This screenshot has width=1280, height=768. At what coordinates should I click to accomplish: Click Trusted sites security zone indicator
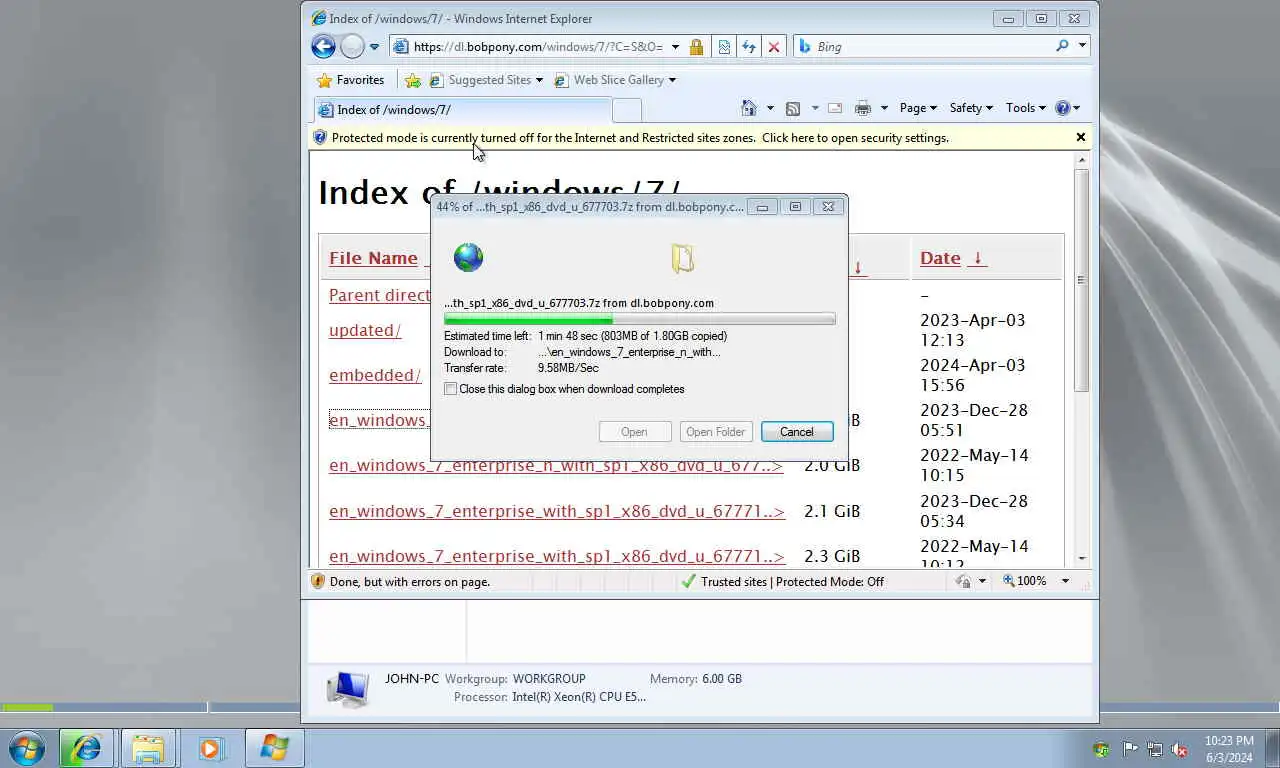coord(782,581)
